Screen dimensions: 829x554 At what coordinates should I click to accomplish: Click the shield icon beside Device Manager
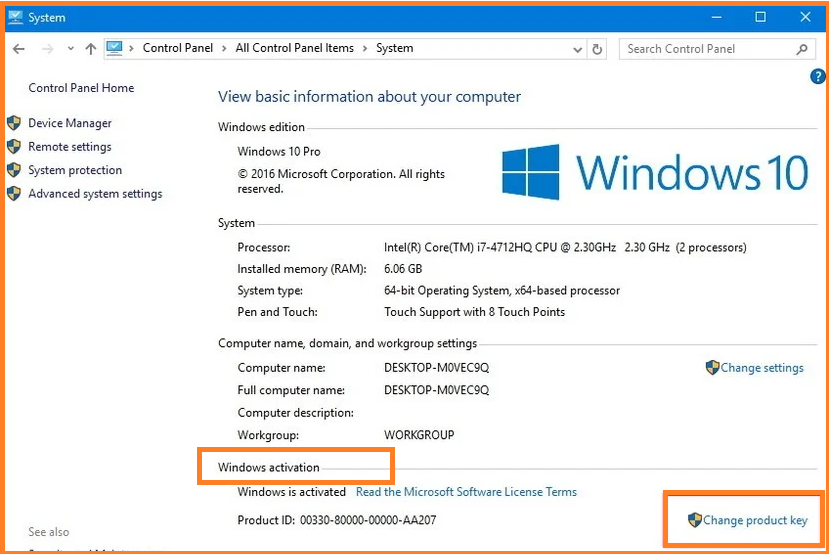point(14,123)
